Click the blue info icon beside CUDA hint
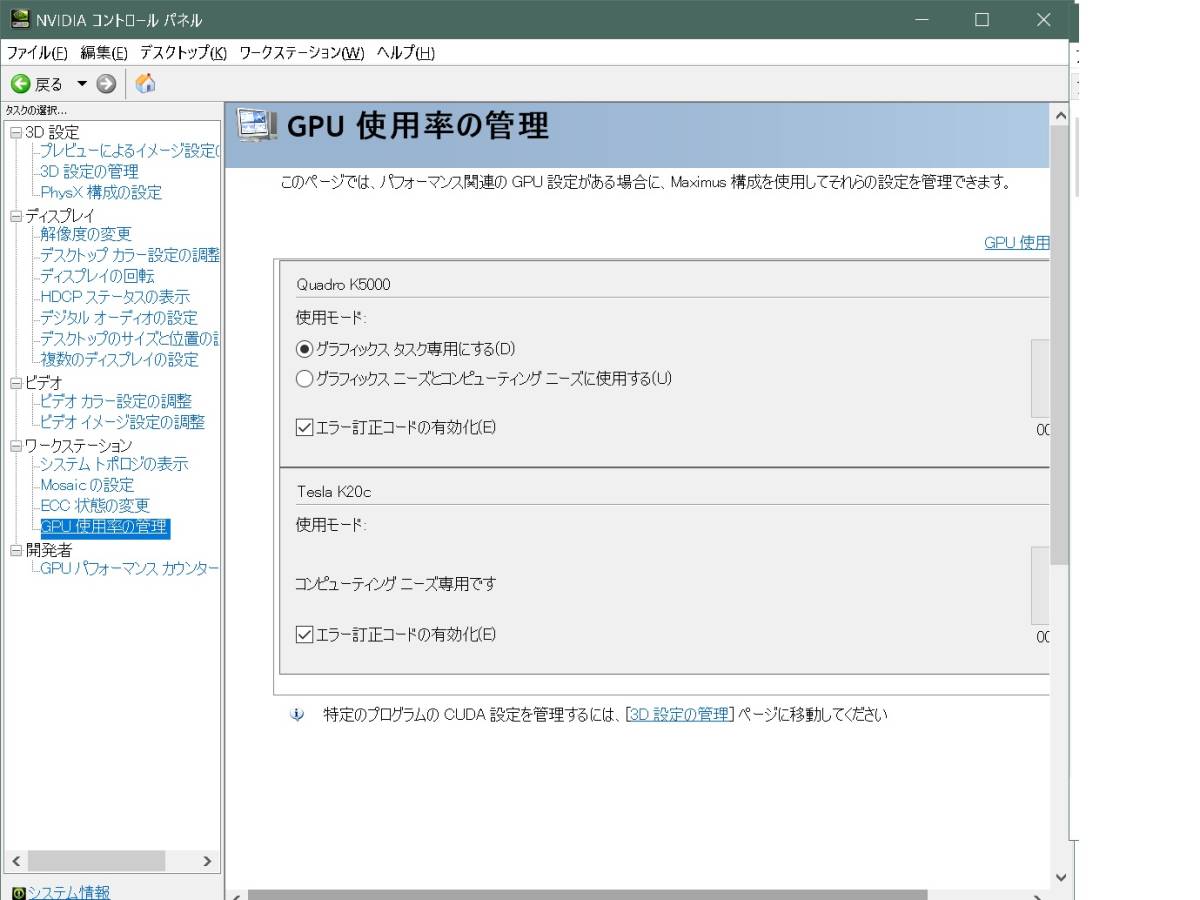The height and width of the screenshot is (900, 1200). [x=297, y=715]
